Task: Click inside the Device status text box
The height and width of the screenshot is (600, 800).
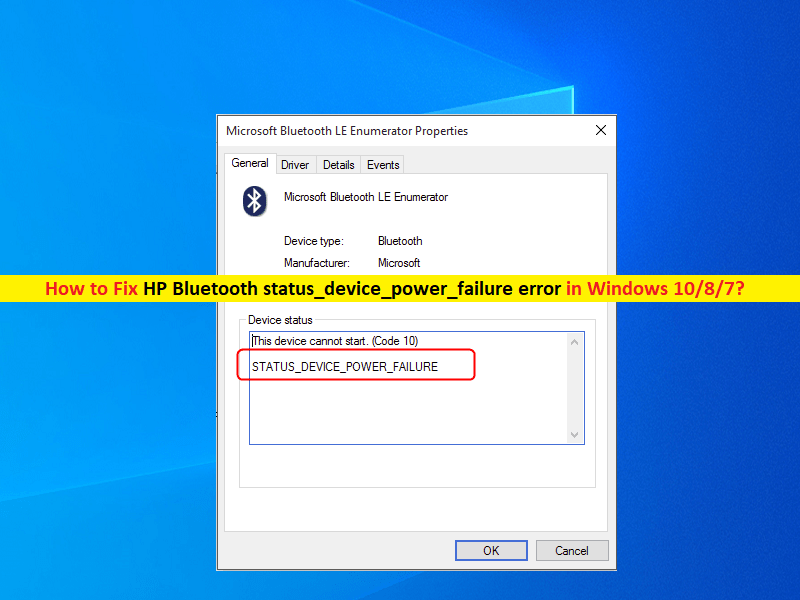Action: pos(416,388)
